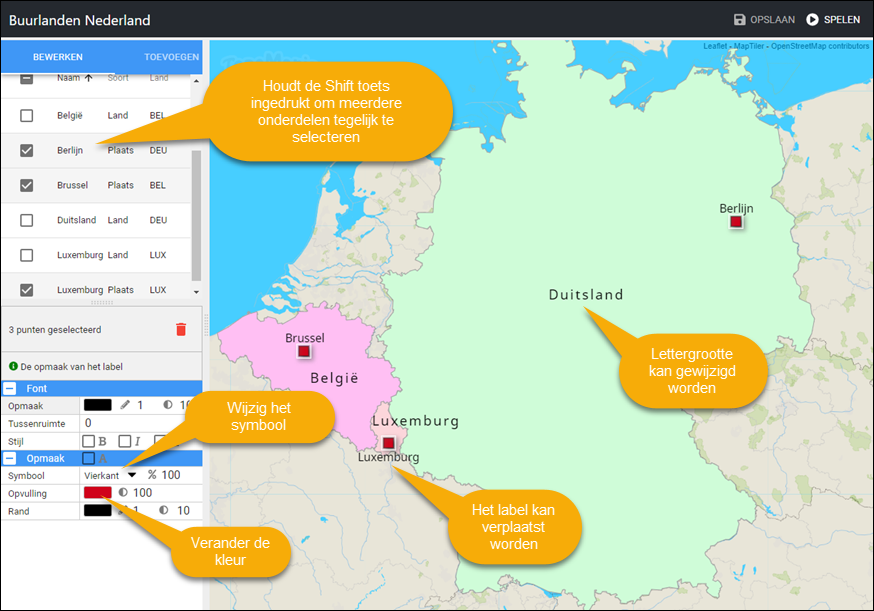This screenshot has height=611, width=874.
Task: Click the pencil icon in Font Opmaak row
Action: point(125,406)
